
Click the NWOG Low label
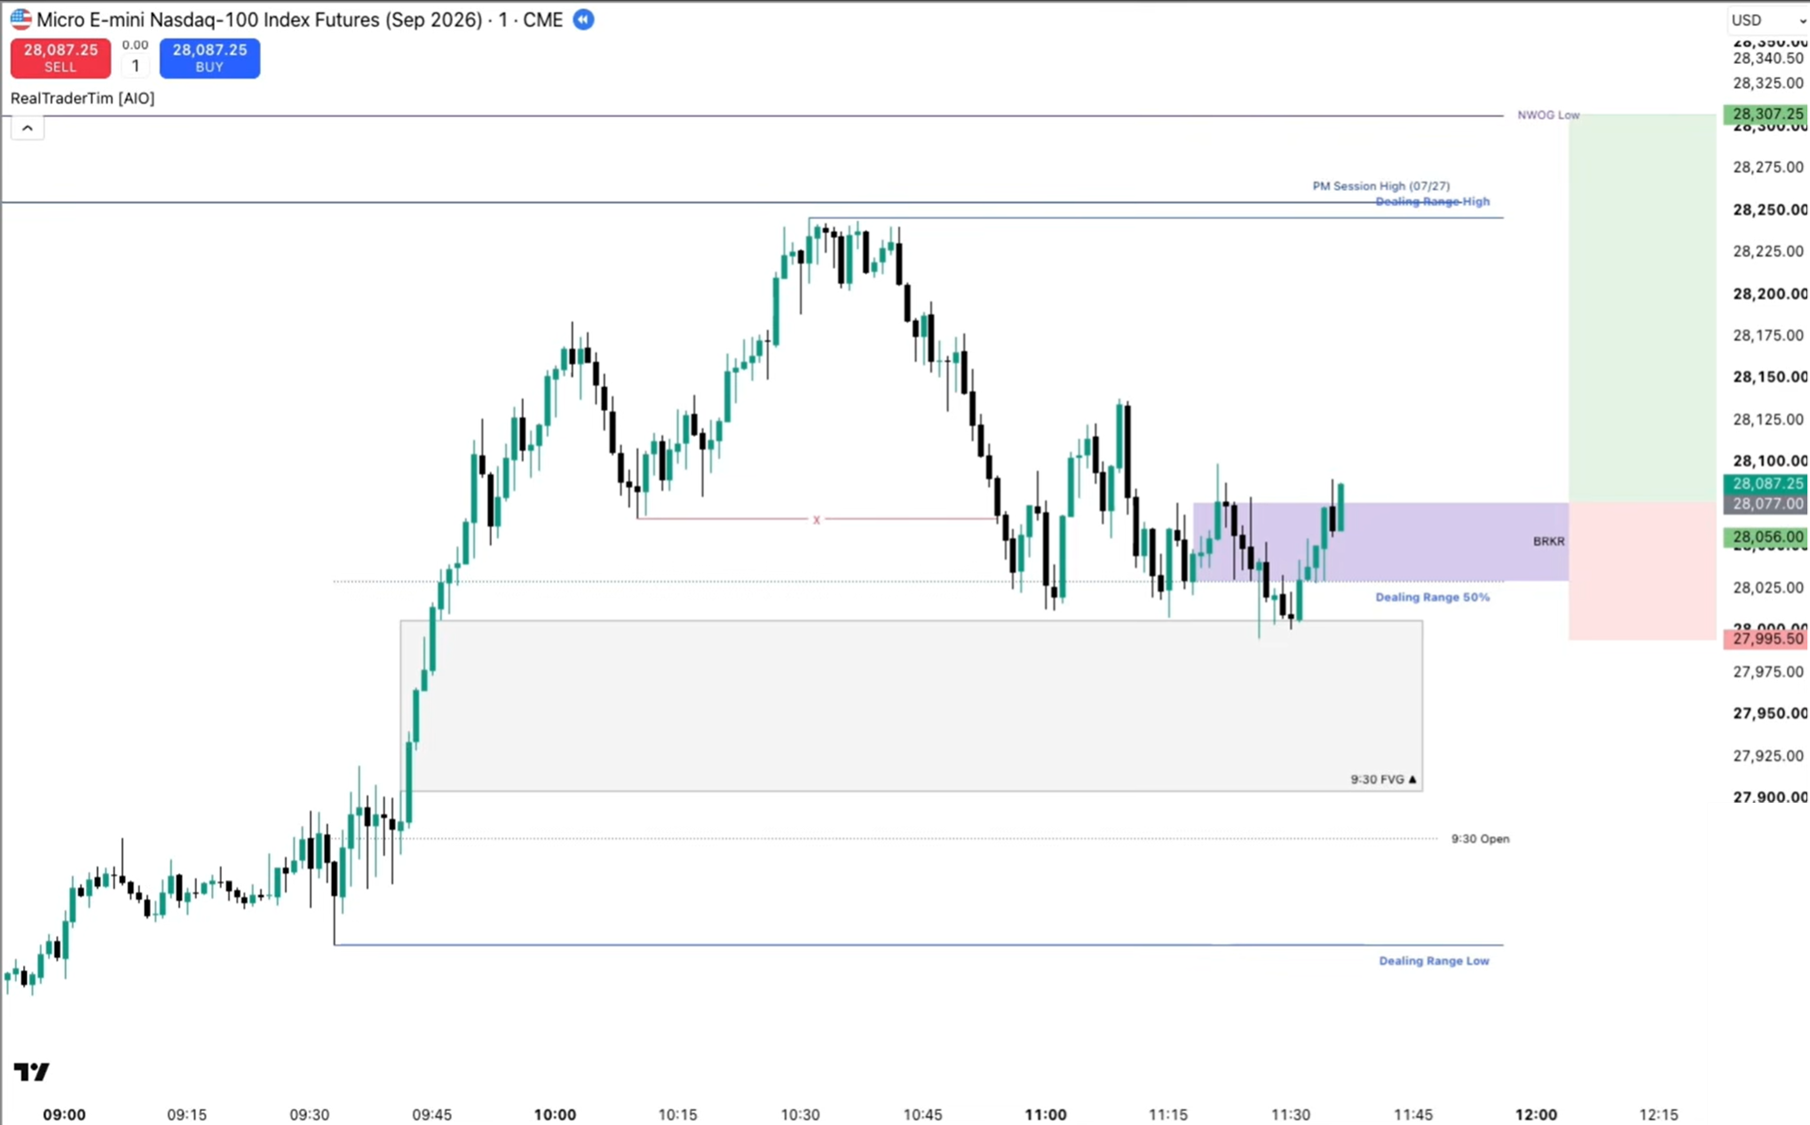1548,115
